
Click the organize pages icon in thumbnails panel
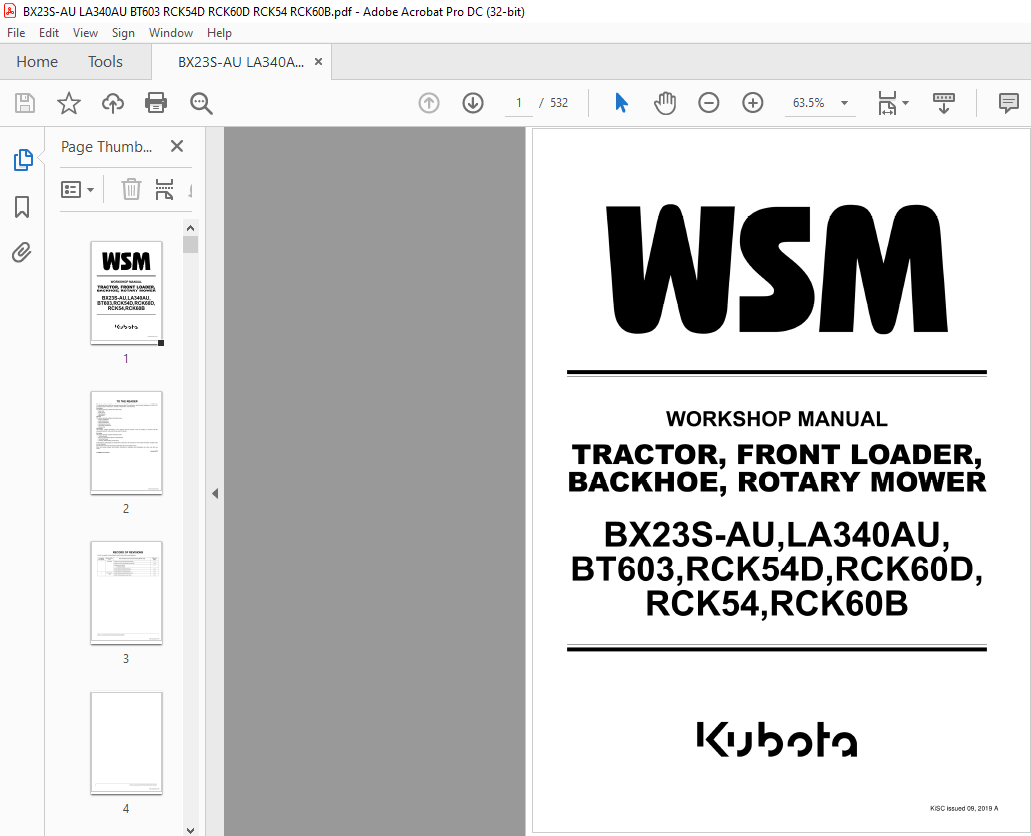164,189
